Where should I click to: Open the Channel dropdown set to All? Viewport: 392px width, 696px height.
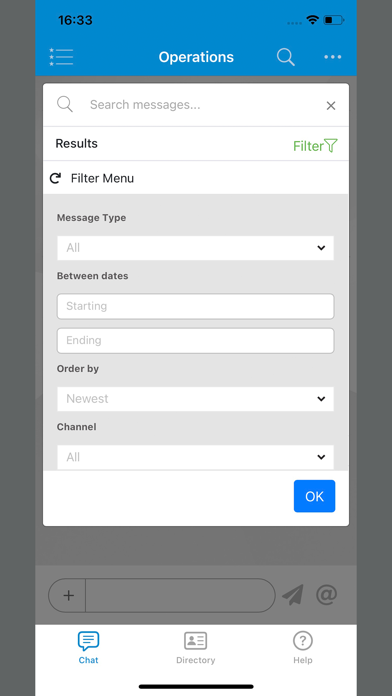pos(195,457)
